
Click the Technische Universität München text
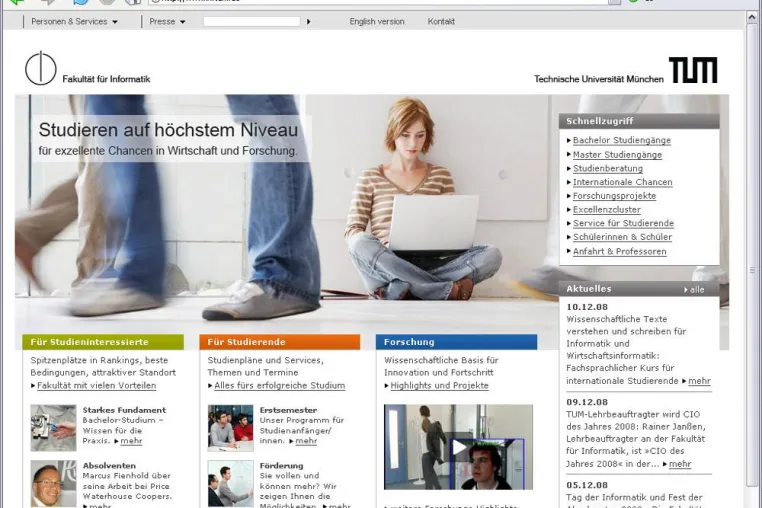599,79
